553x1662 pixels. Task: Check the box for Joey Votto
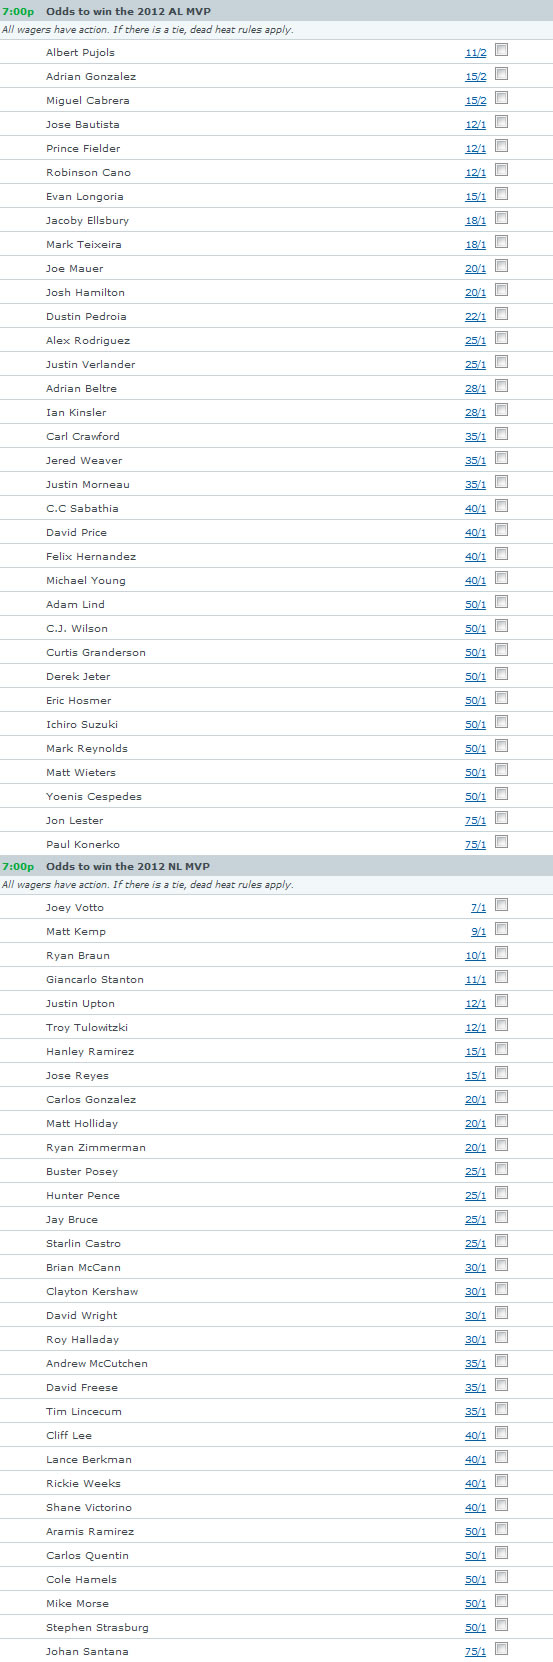coord(501,905)
